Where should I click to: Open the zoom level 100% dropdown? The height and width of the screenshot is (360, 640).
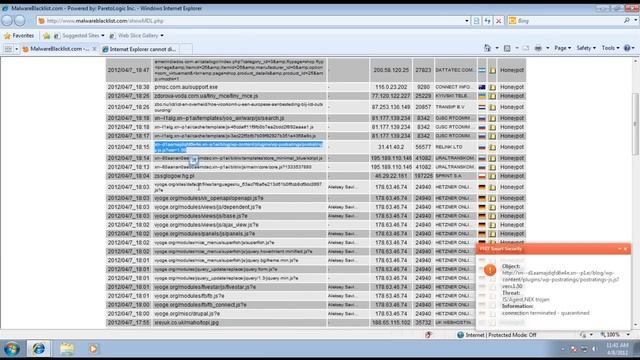[x=628, y=335]
